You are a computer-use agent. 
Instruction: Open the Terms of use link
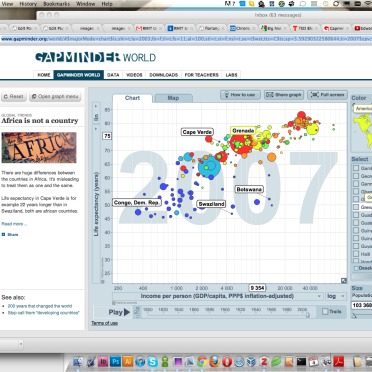(104, 323)
